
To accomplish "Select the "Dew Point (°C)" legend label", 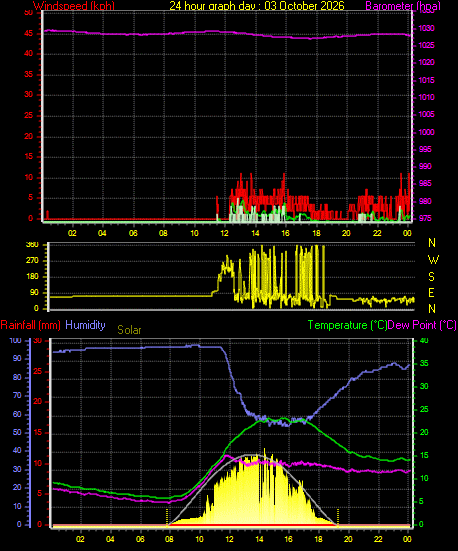I will click(x=422, y=325).
